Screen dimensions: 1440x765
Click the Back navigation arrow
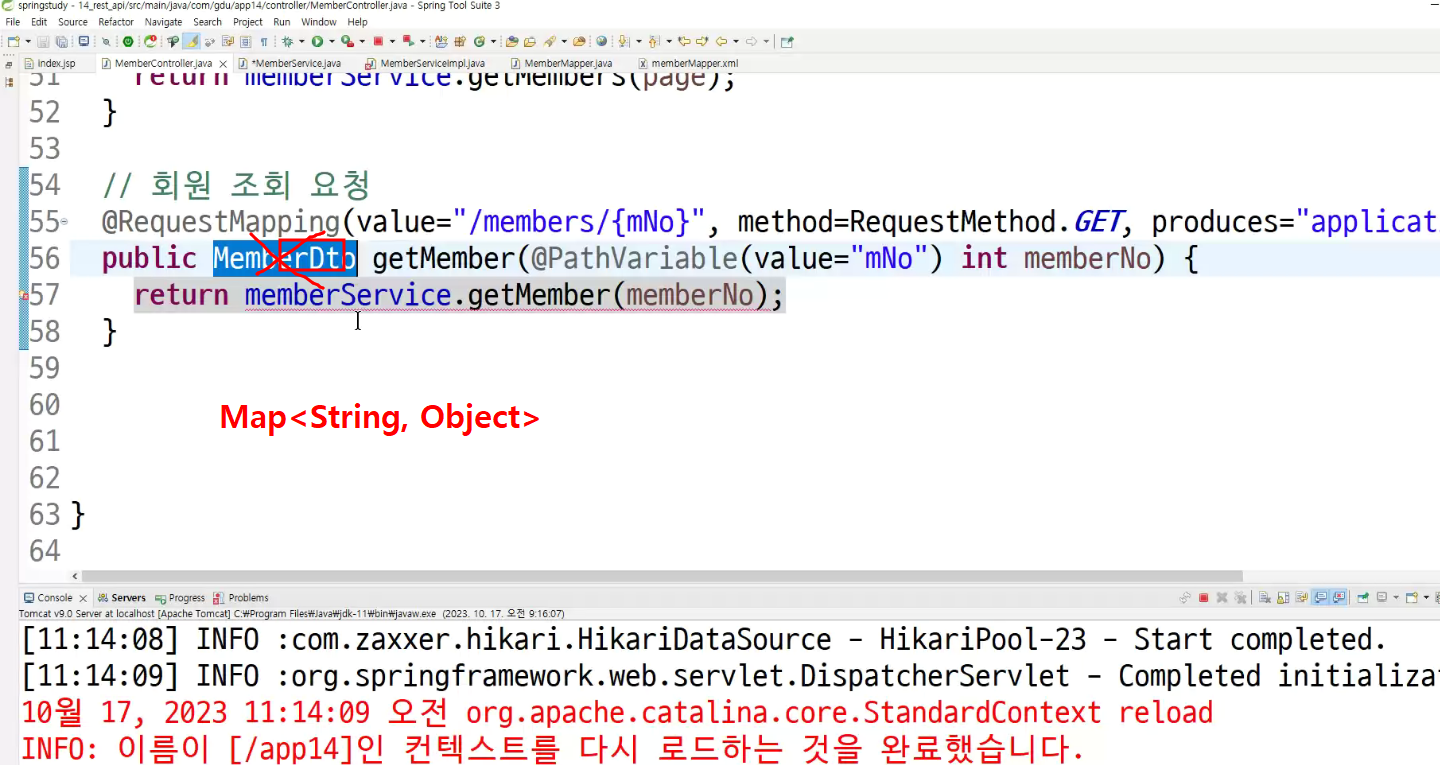point(722,42)
